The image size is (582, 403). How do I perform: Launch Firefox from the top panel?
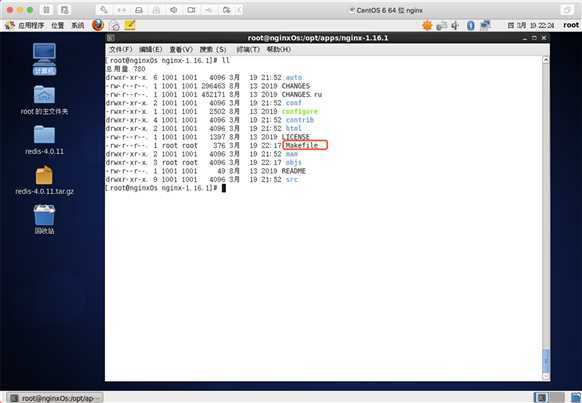point(98,25)
